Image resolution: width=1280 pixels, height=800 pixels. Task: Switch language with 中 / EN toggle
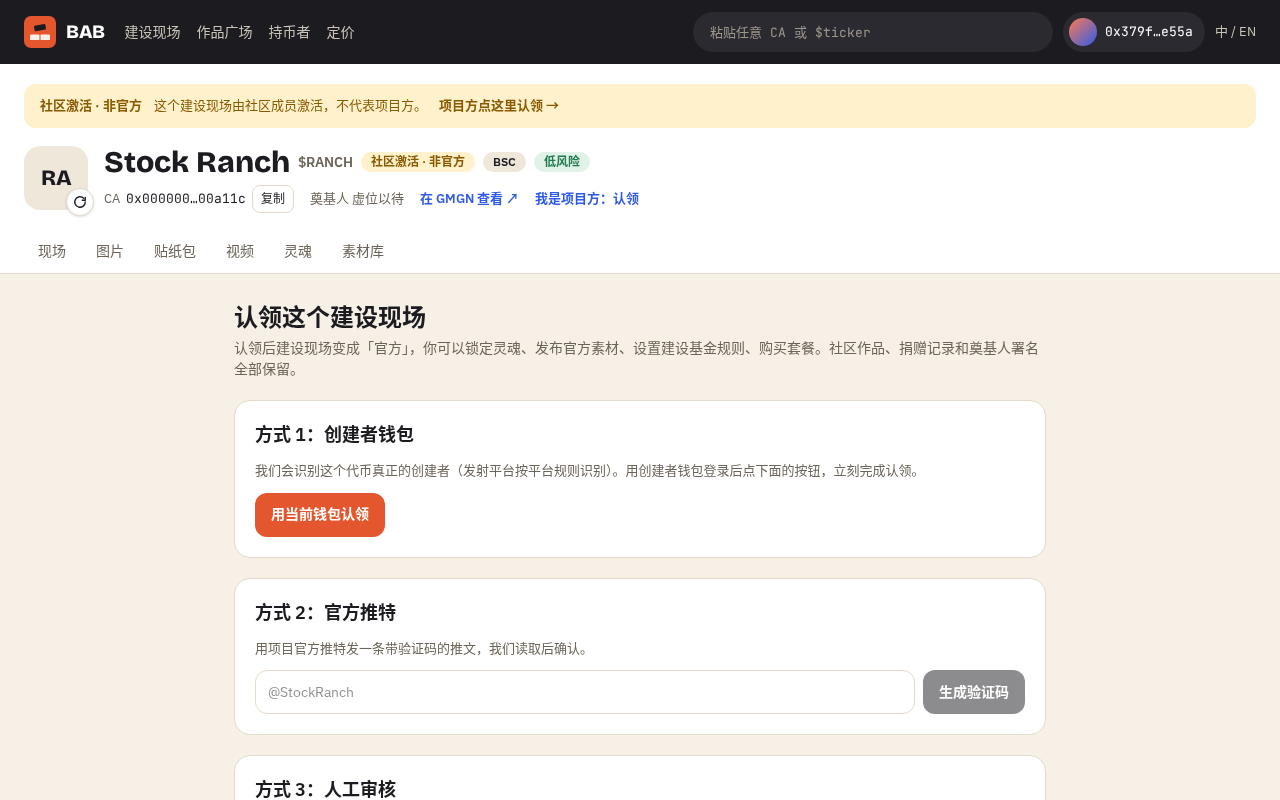(1236, 32)
